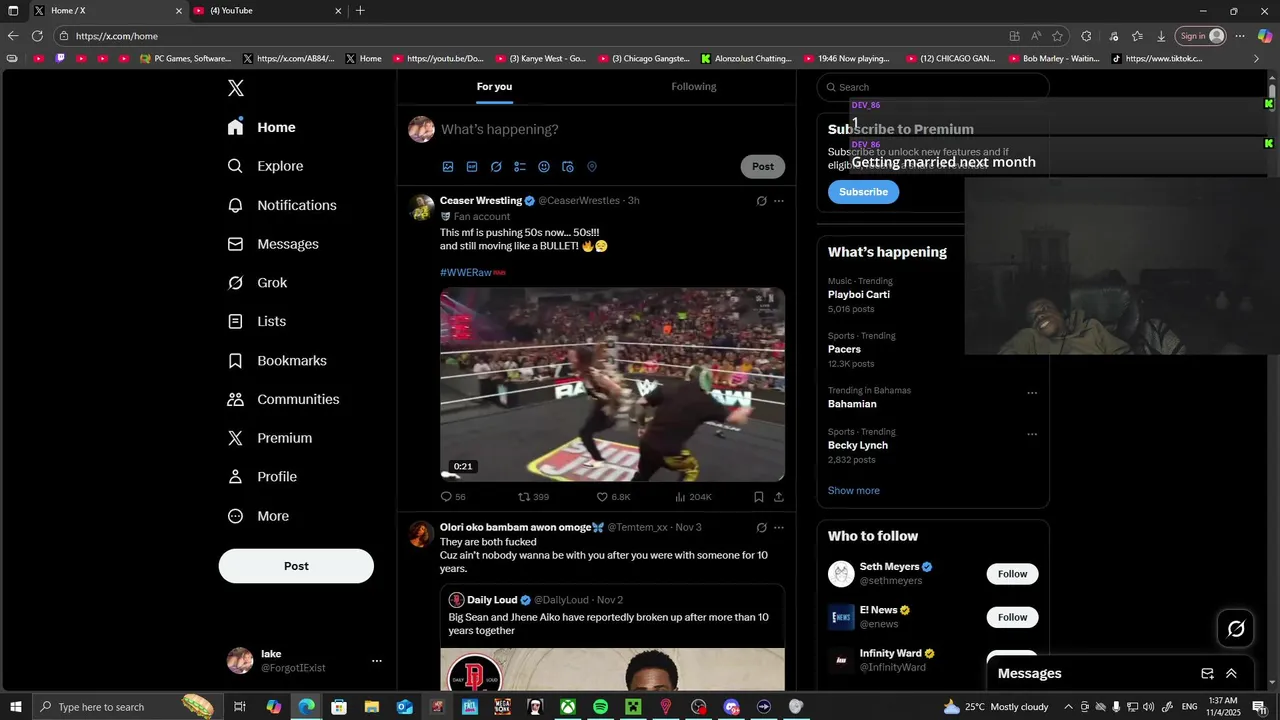Open Grok actions on Olori oko post
Screen dimensions: 1280x720
pos(761,528)
